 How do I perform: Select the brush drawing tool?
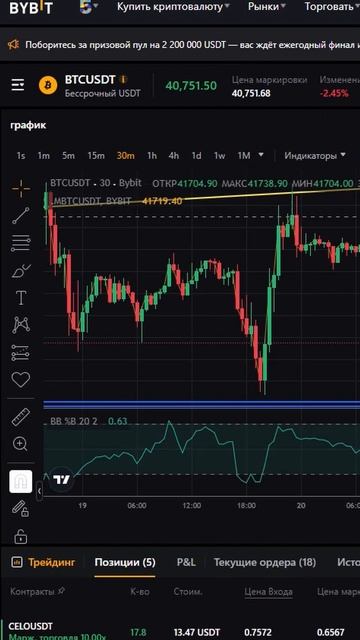tap(21, 271)
